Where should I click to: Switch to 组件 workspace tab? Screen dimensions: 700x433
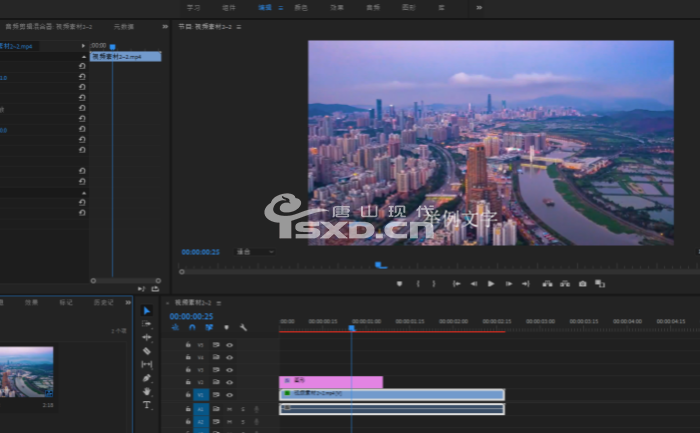coord(229,8)
